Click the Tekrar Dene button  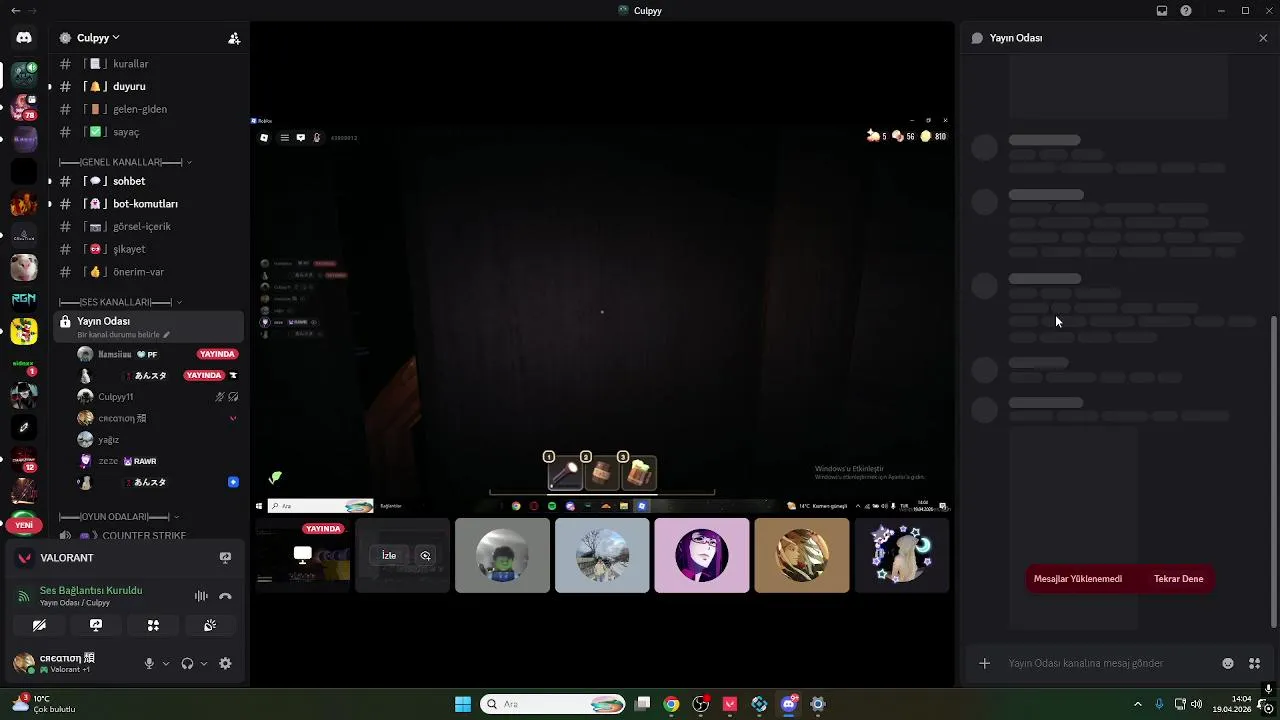[1178, 579]
